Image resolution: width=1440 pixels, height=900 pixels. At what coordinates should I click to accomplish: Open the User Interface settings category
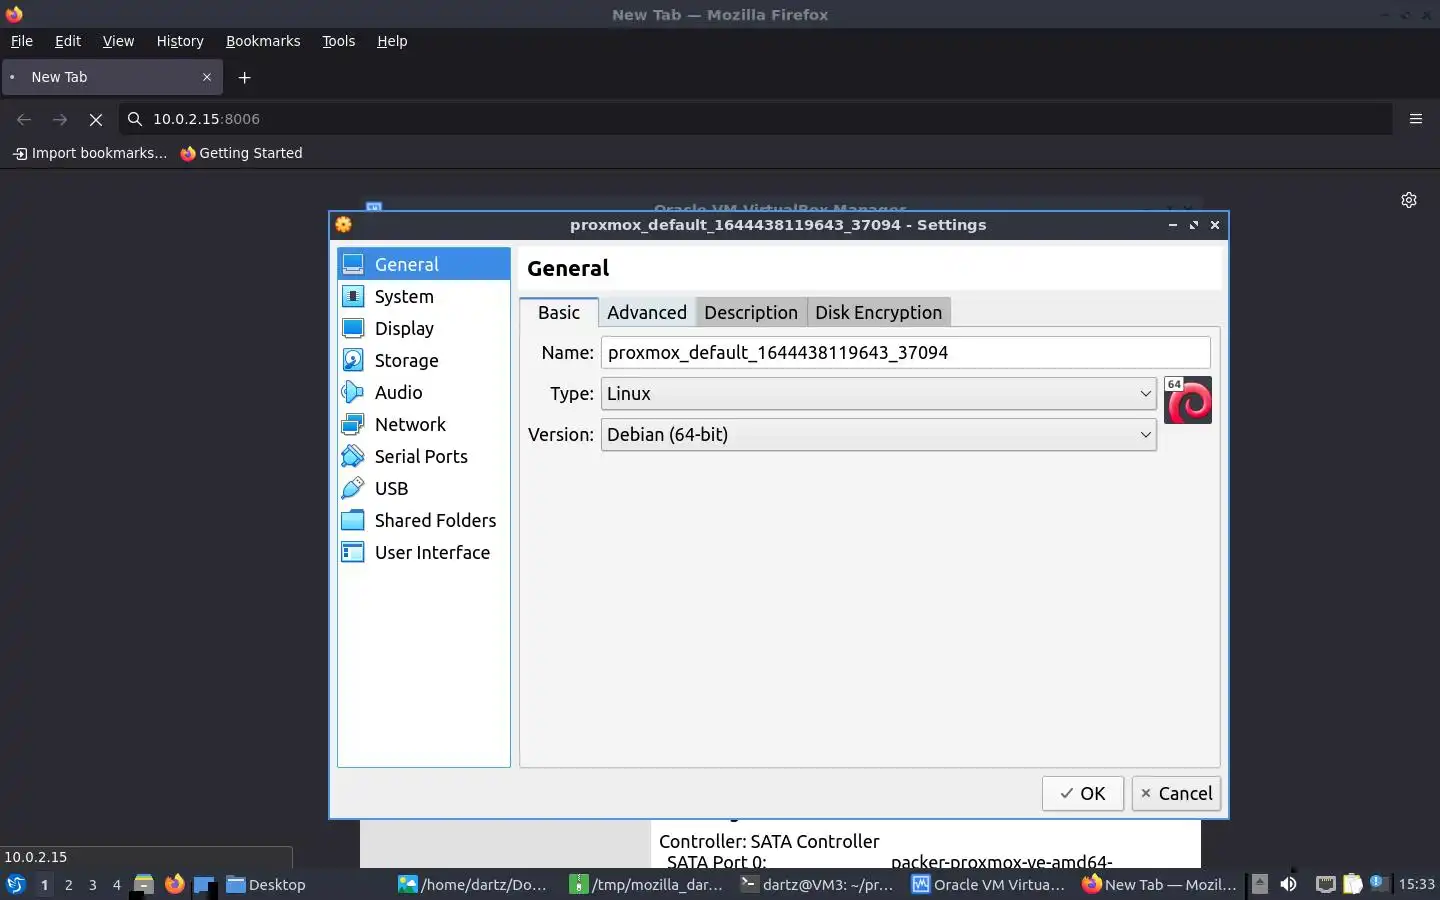(x=424, y=552)
